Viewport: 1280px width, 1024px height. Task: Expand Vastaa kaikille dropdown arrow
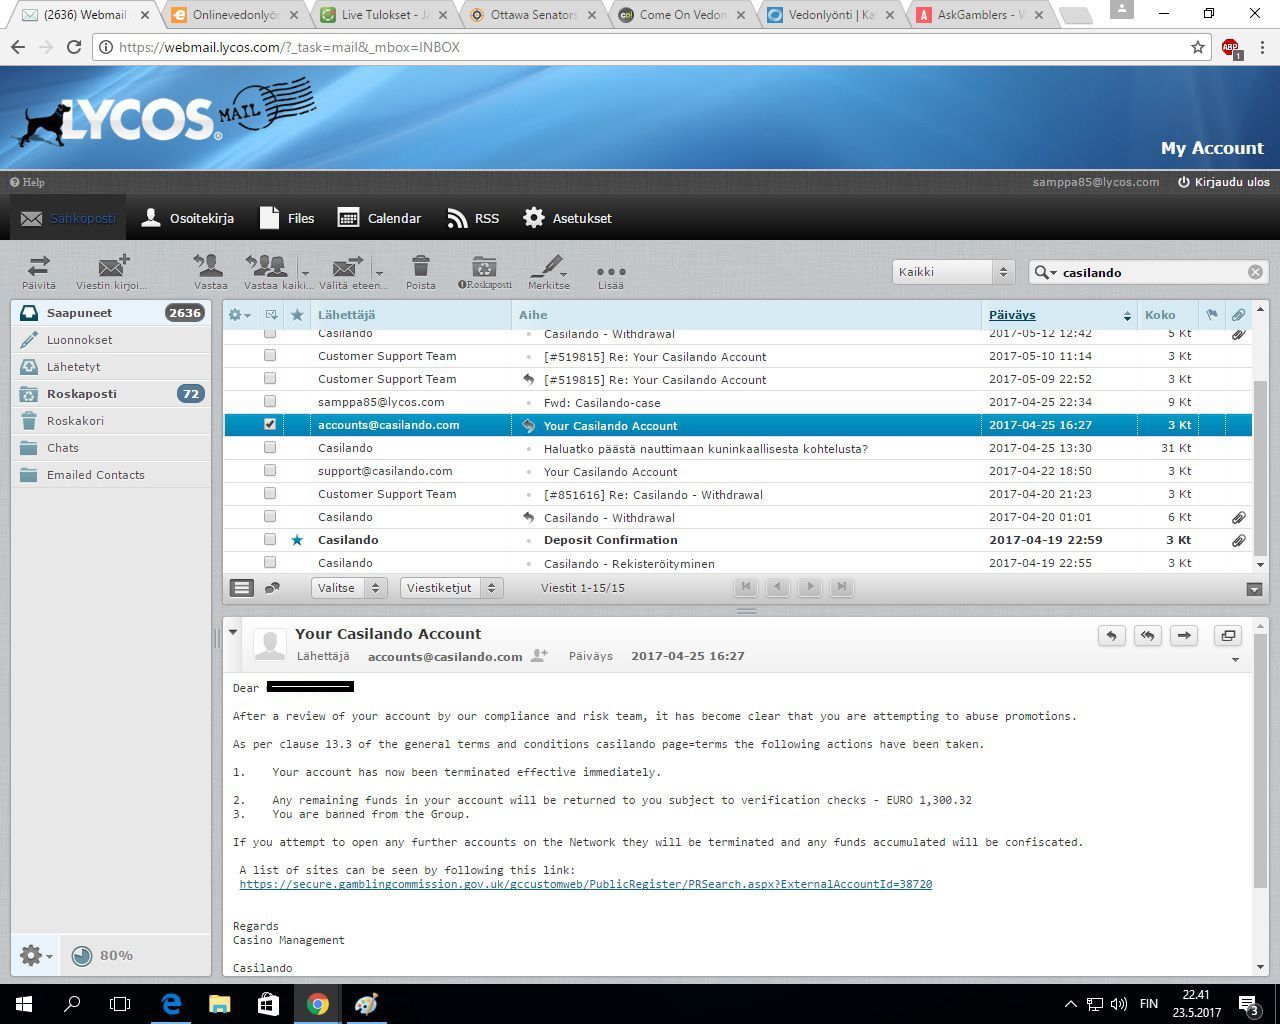(305, 272)
